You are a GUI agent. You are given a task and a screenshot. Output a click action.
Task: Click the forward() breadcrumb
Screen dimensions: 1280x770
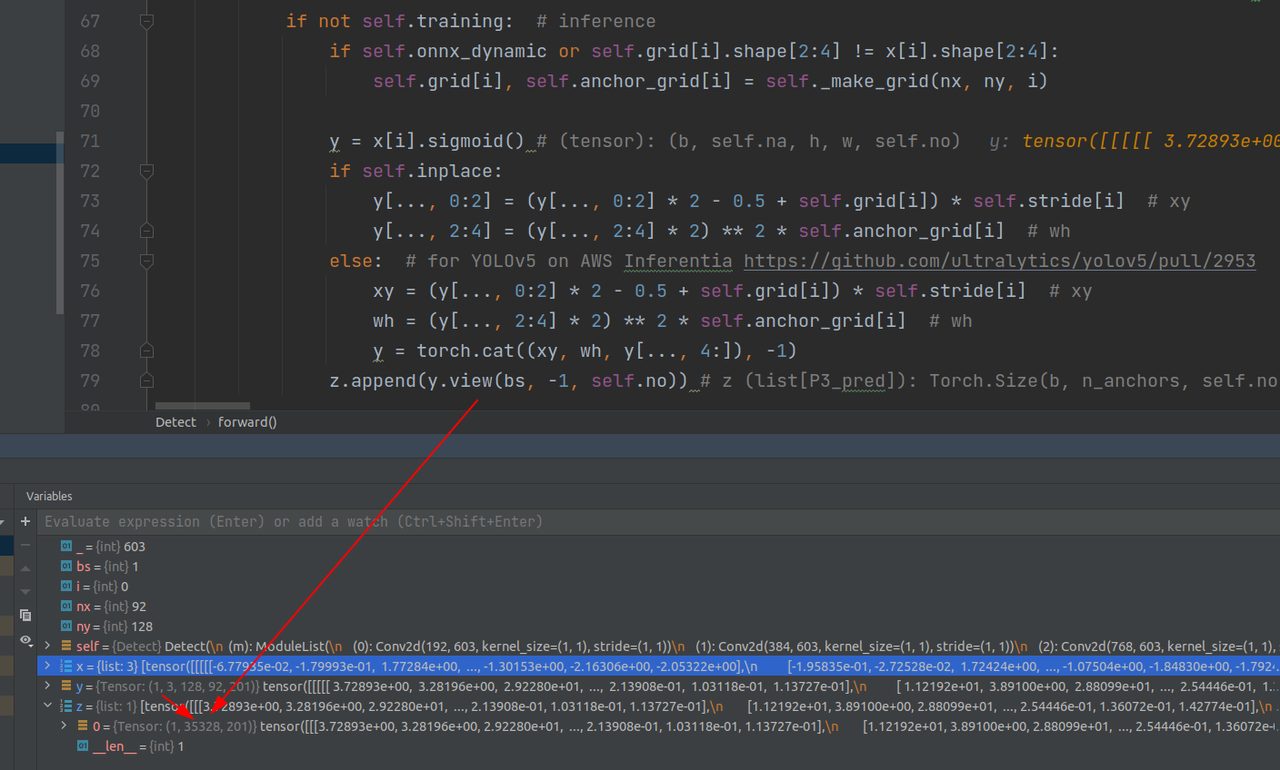[x=247, y=422]
